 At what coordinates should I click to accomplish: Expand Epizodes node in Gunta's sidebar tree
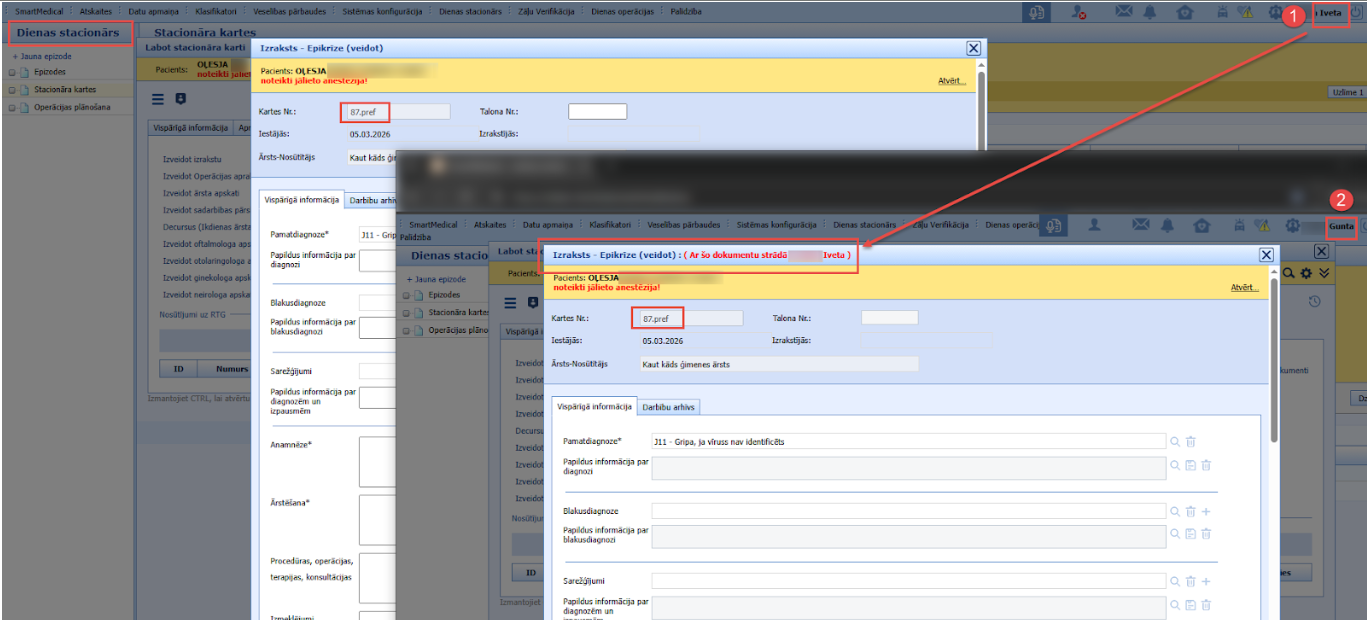(x=406, y=295)
